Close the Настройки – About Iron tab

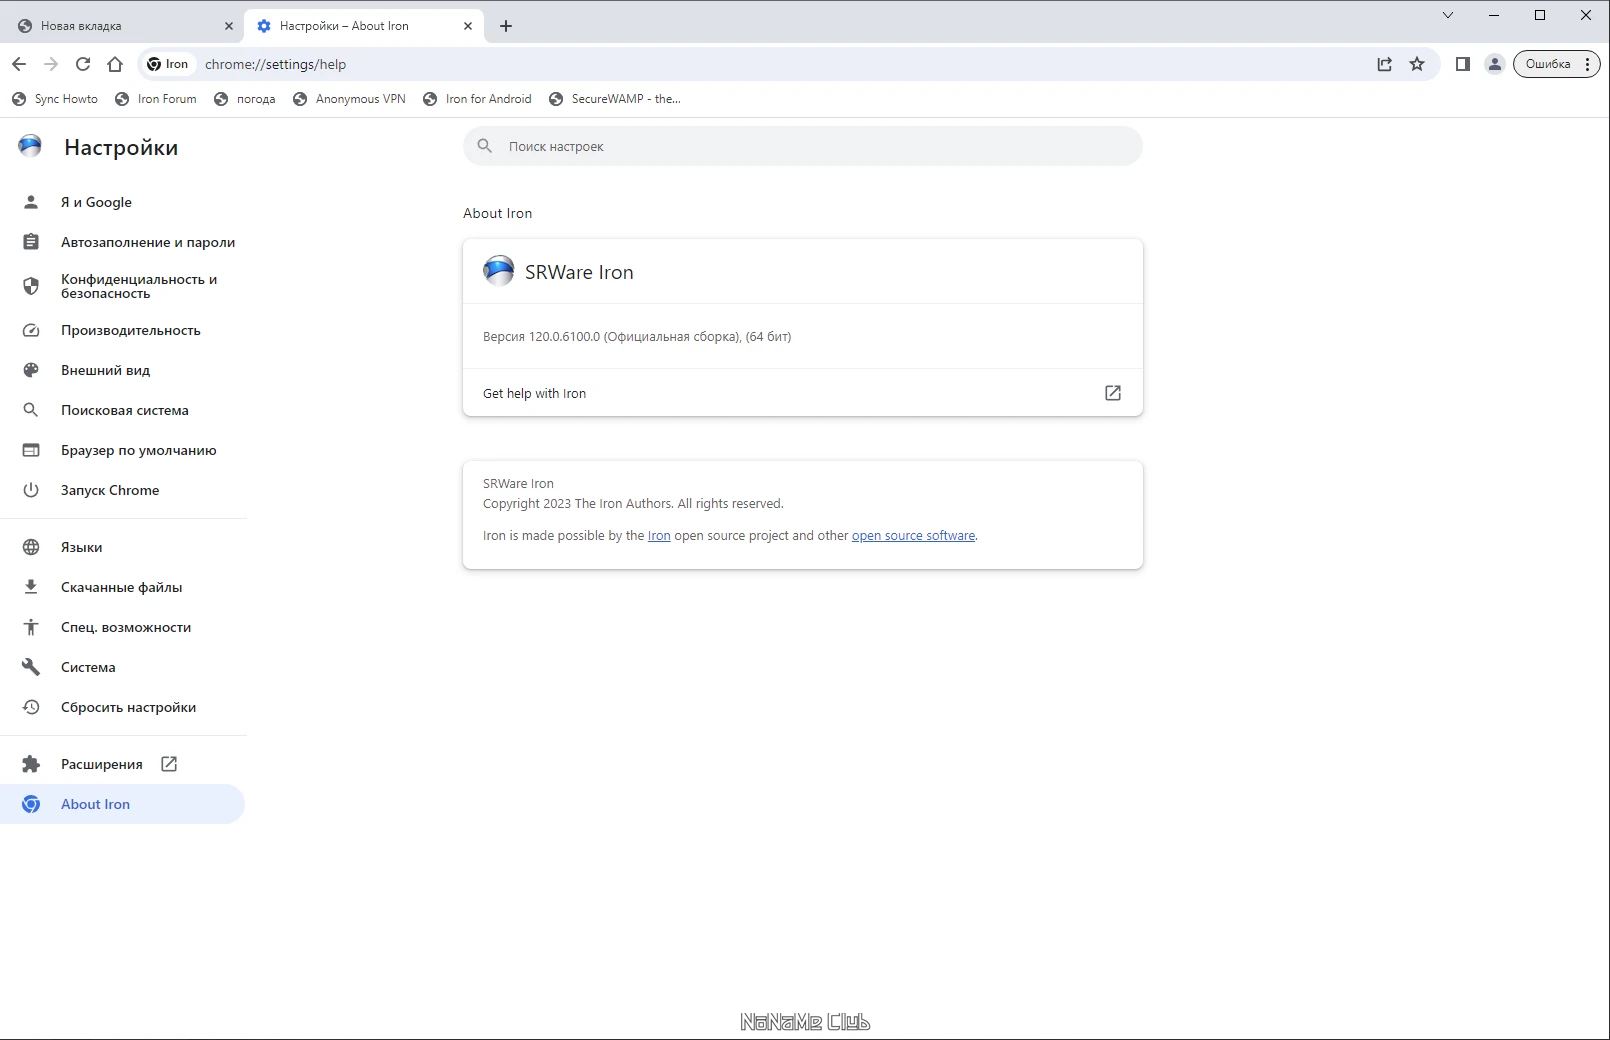pos(468,26)
